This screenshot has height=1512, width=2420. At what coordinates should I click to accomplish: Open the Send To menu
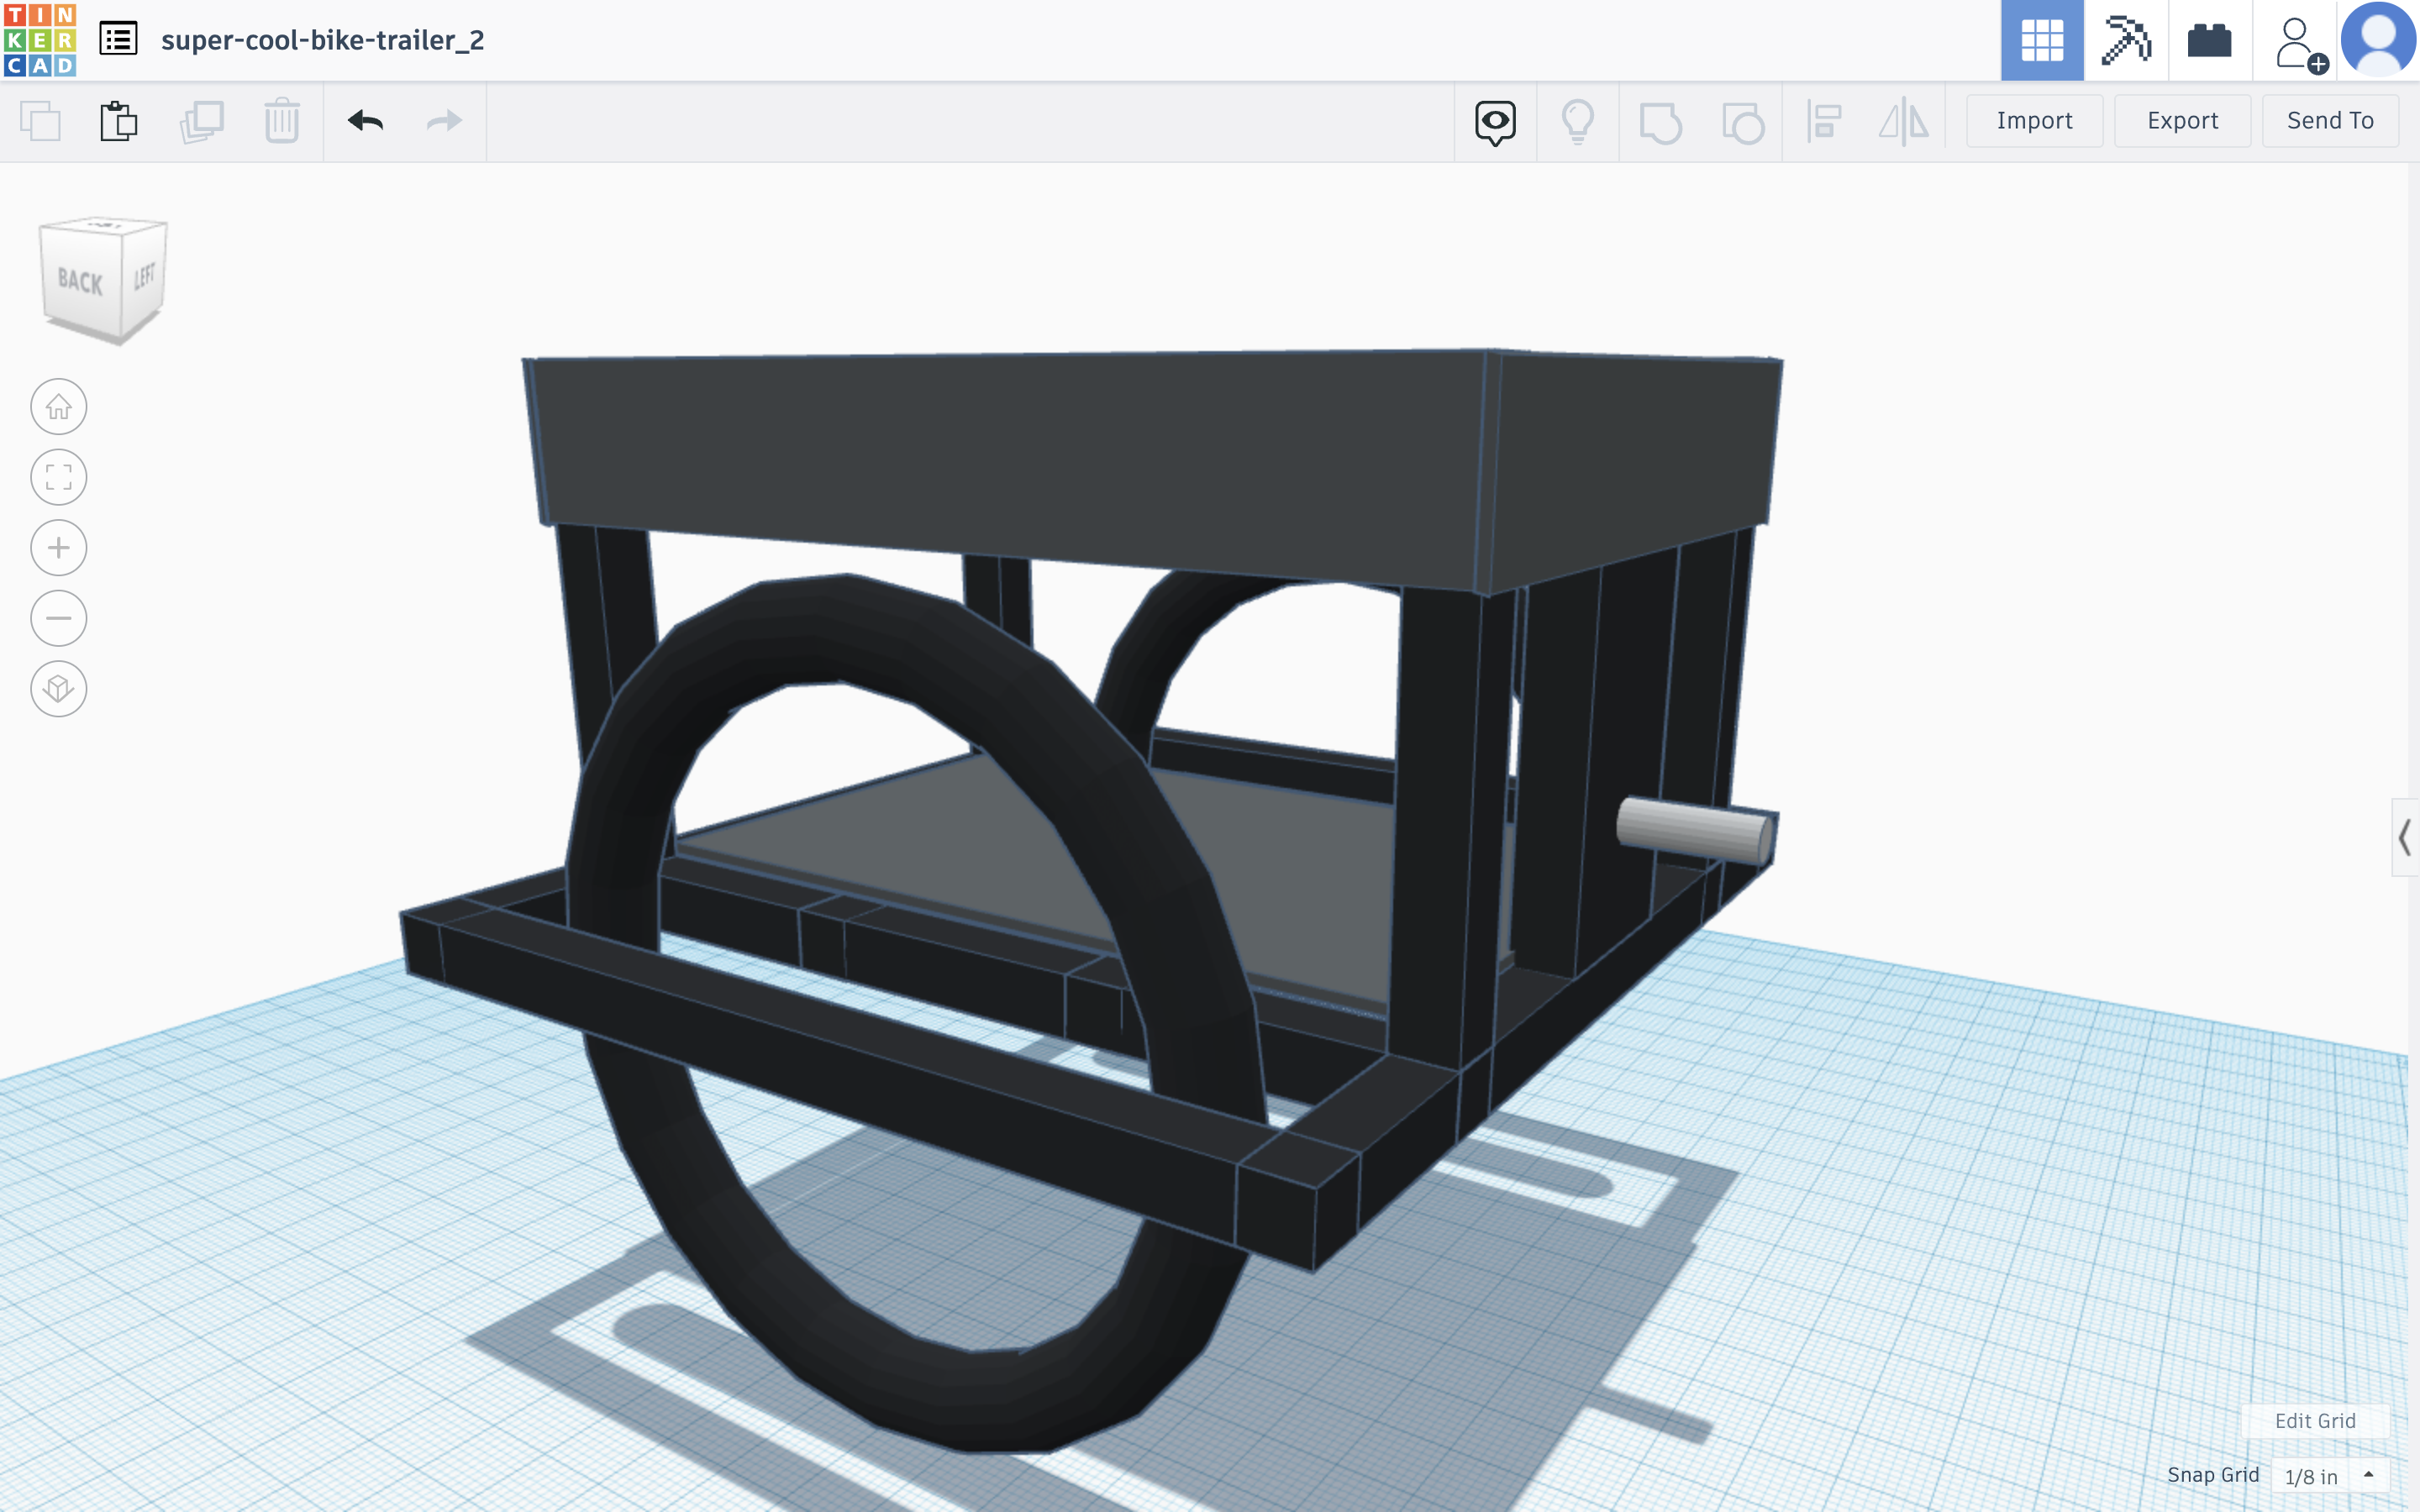pyautogui.click(x=2331, y=118)
